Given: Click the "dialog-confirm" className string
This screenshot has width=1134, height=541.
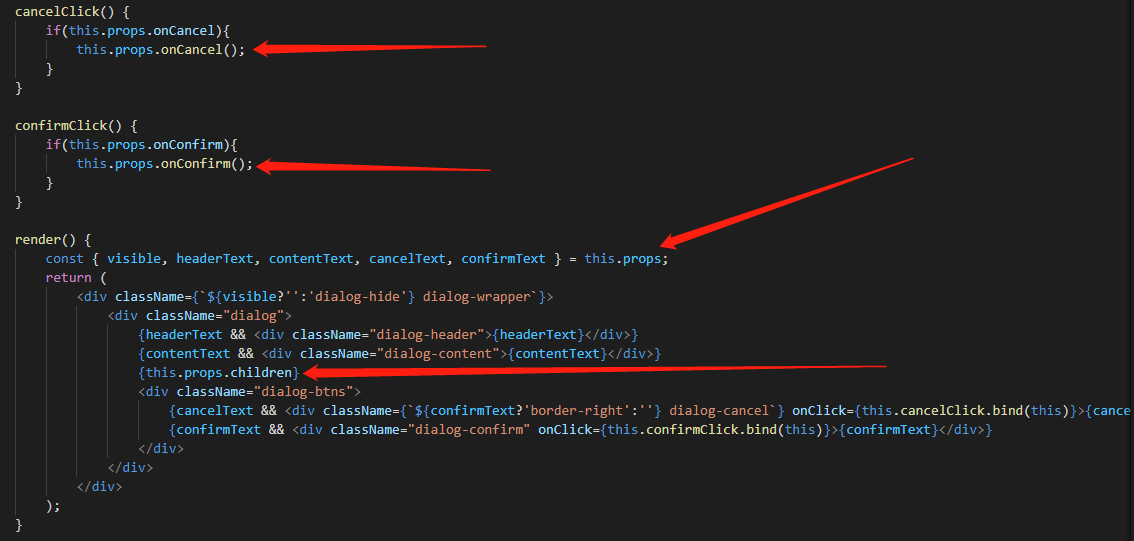Looking at the screenshot, I should pyautogui.click(x=469, y=430).
